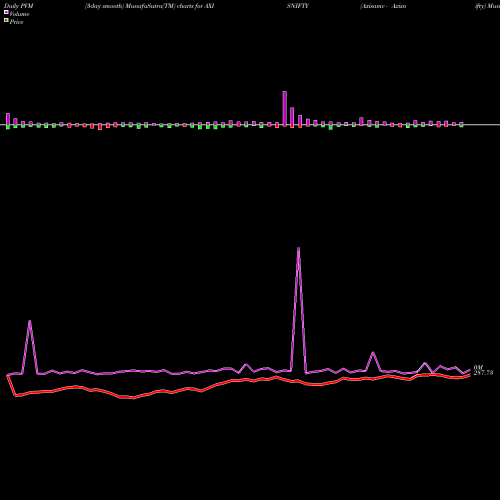Click the Daily PVM title text

(x=19, y=6)
